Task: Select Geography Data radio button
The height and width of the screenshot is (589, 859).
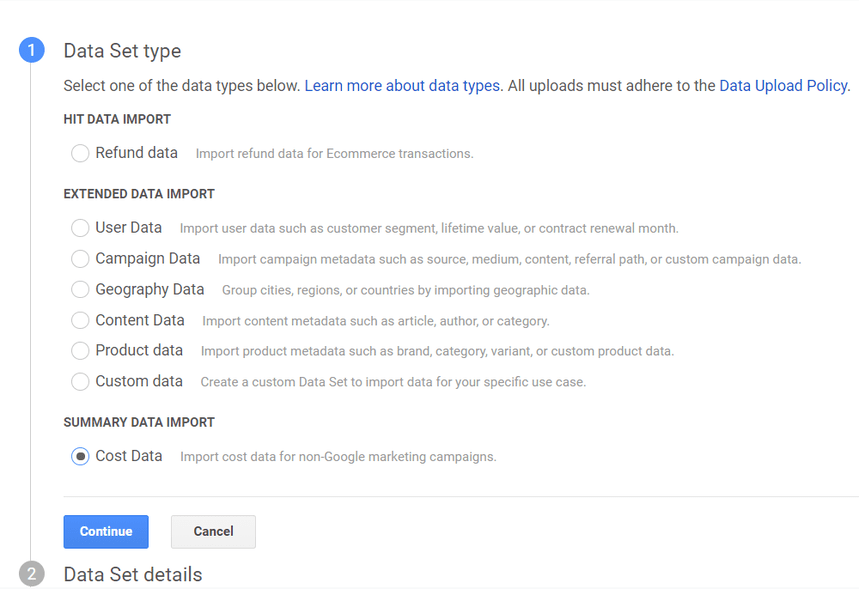Action: point(80,290)
